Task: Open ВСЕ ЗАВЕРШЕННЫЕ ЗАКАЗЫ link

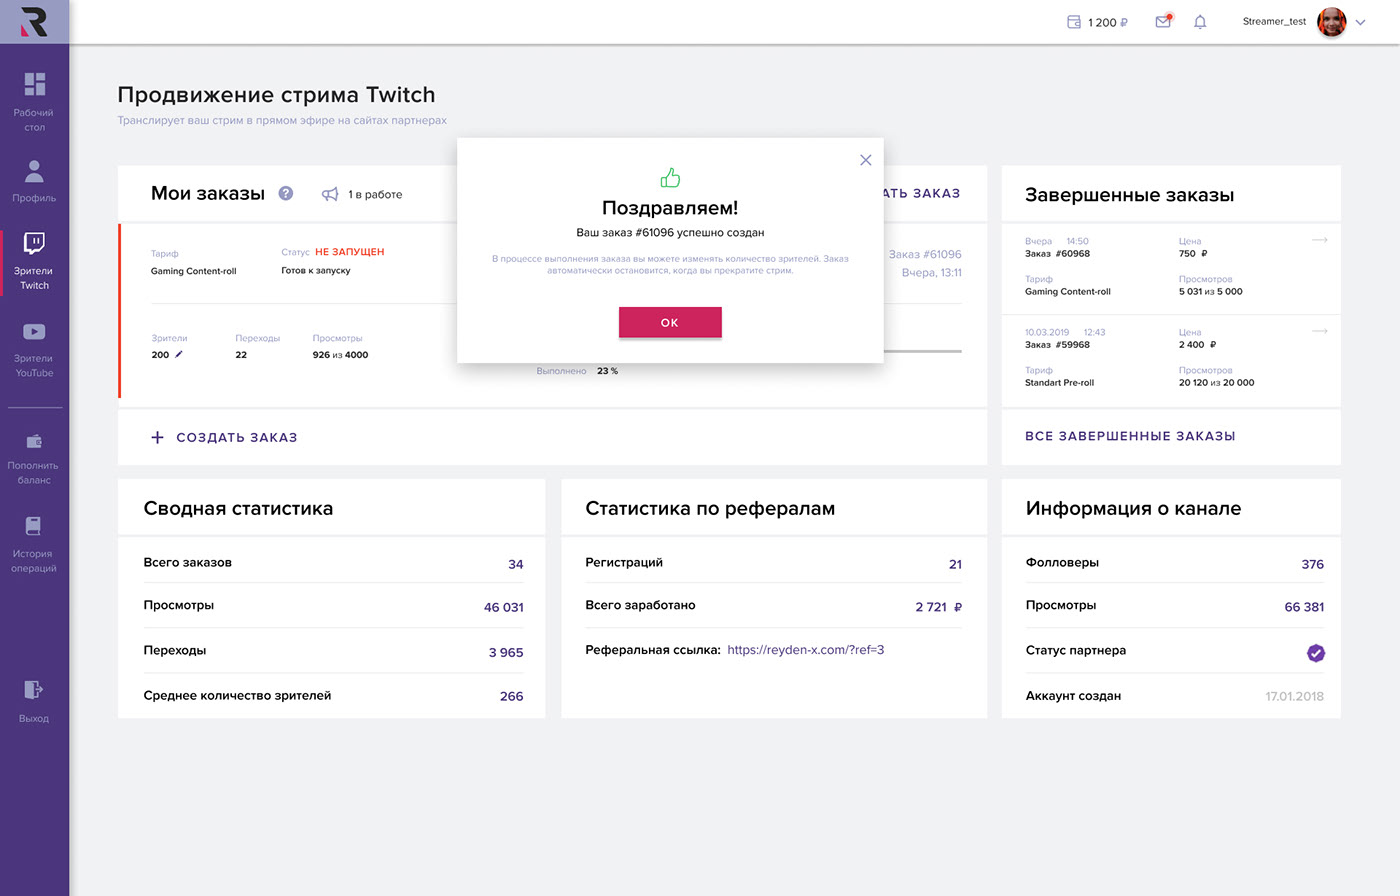Action: 1130,436
